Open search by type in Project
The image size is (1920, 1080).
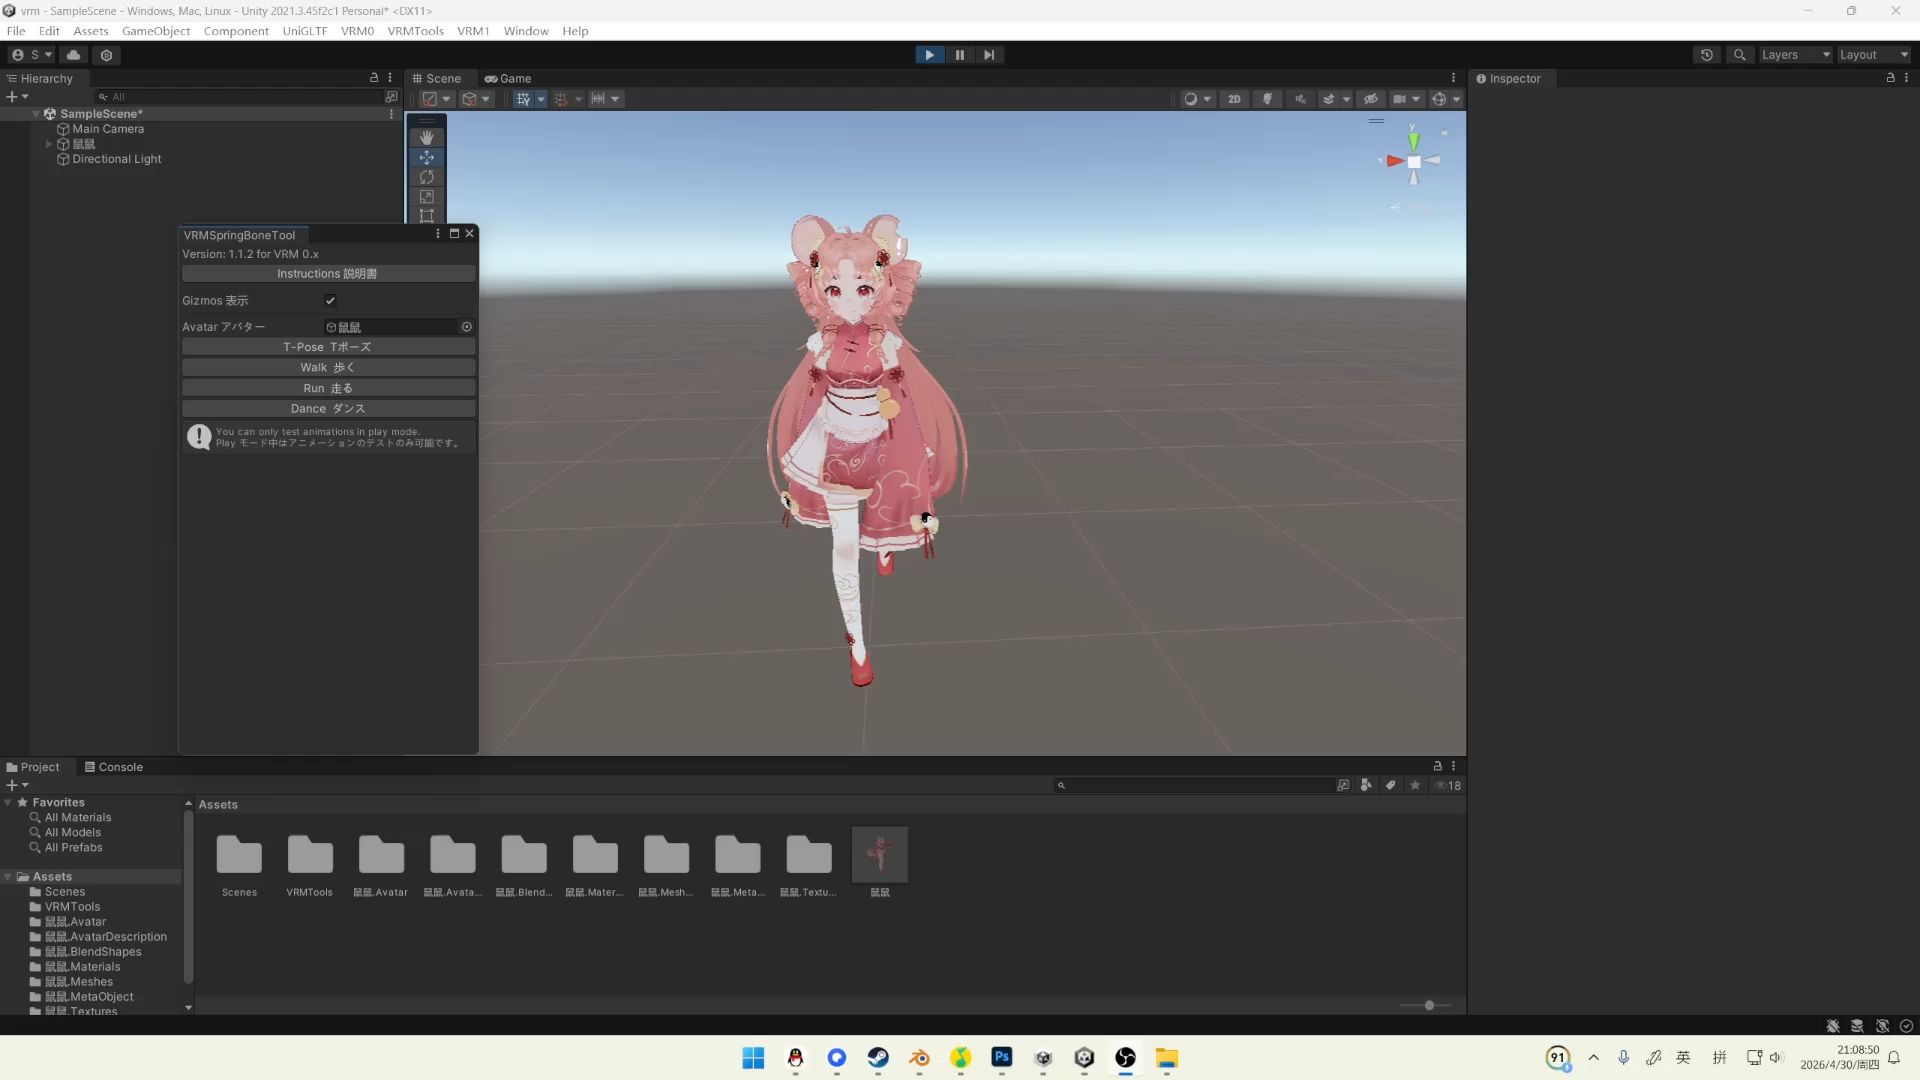tap(1366, 785)
